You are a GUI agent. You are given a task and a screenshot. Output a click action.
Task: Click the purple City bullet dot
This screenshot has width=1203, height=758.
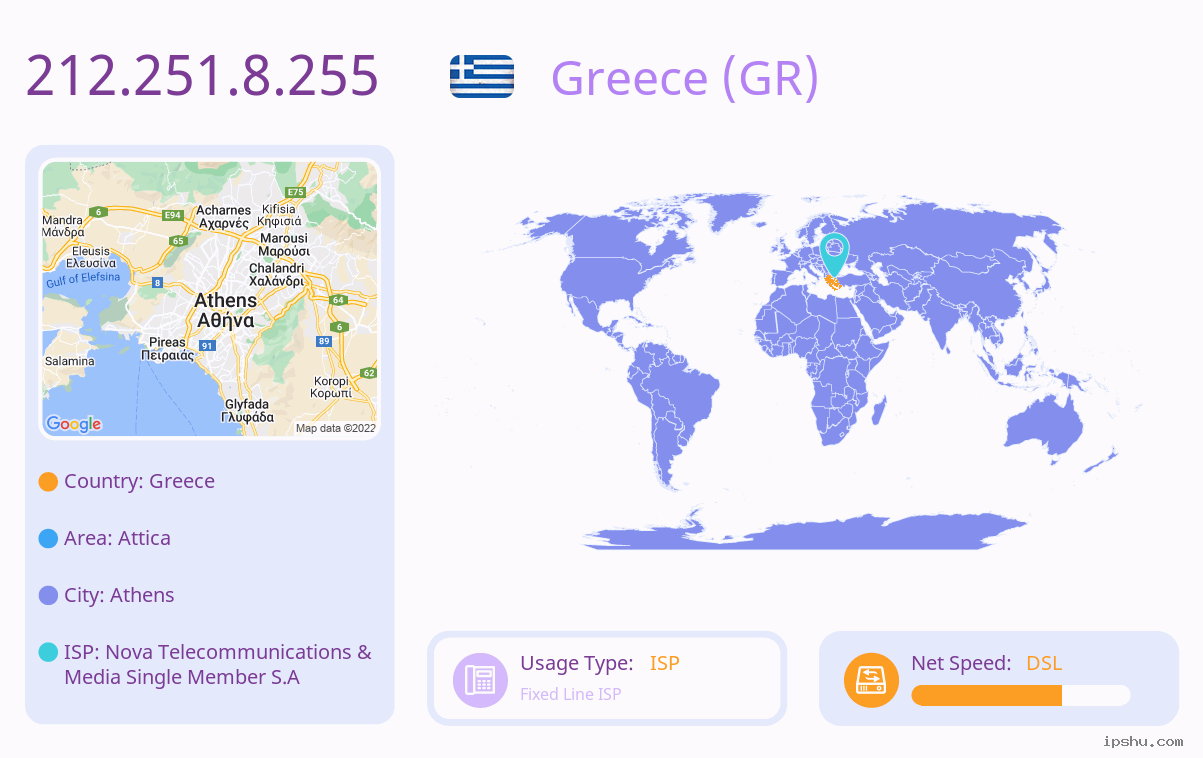(x=48, y=596)
